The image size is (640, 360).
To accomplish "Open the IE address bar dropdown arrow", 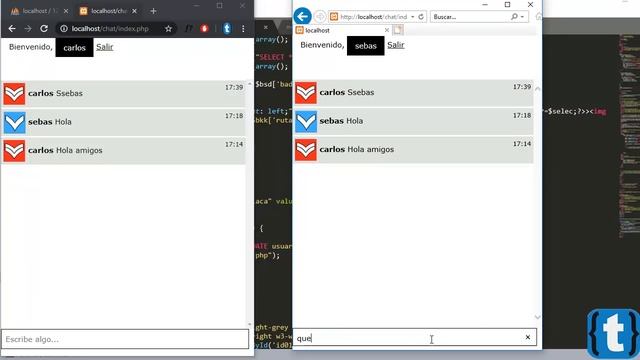I will pyautogui.click(x=413, y=17).
